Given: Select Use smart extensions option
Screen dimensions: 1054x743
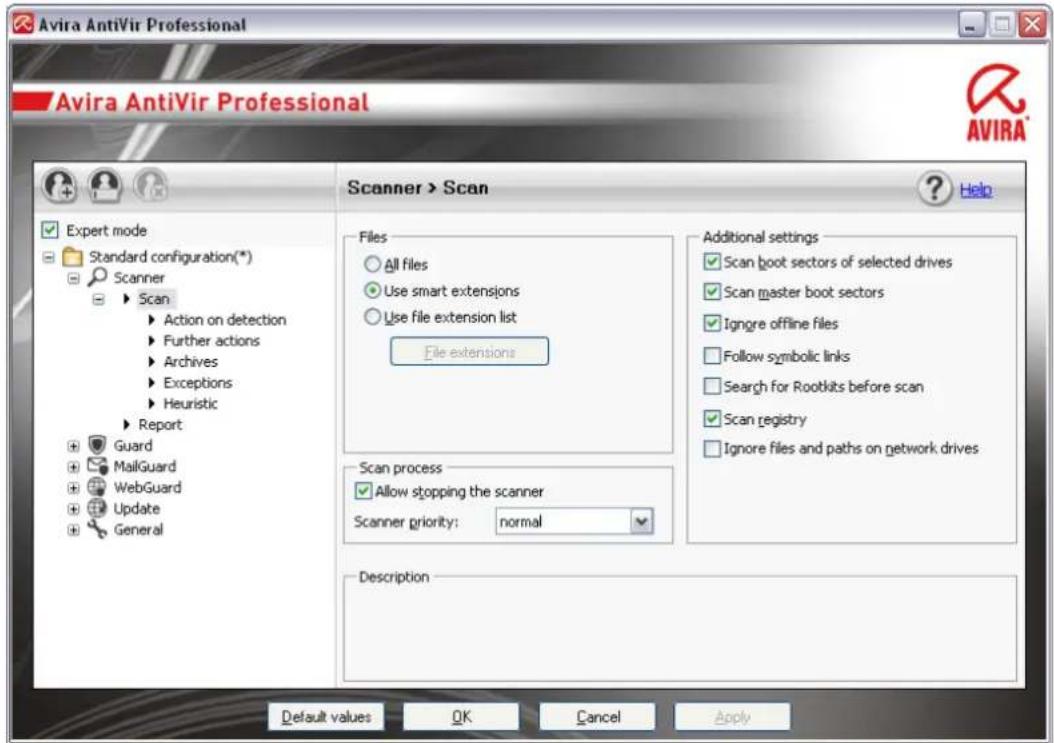Looking at the screenshot, I should [372, 290].
